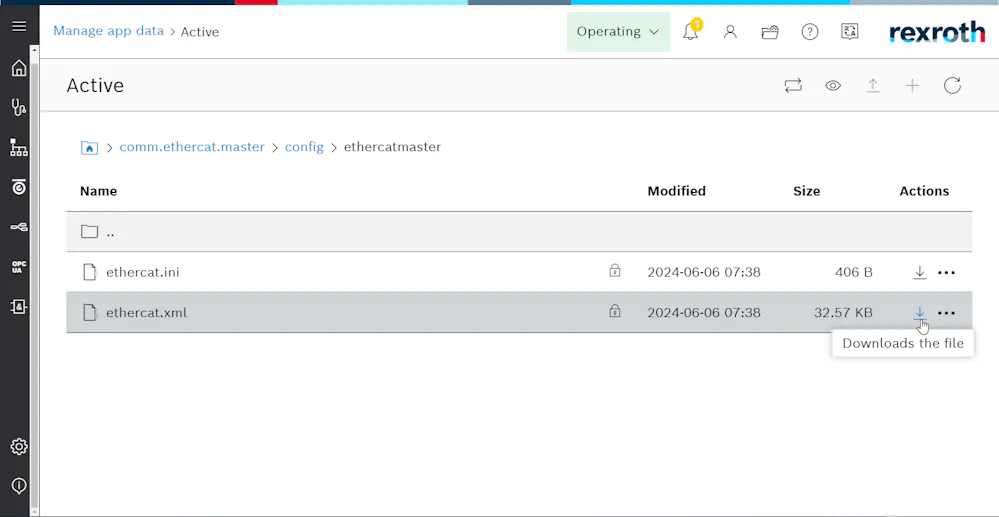Open comm.ethercat.master breadcrumb folder
The height and width of the screenshot is (517, 999).
192,147
